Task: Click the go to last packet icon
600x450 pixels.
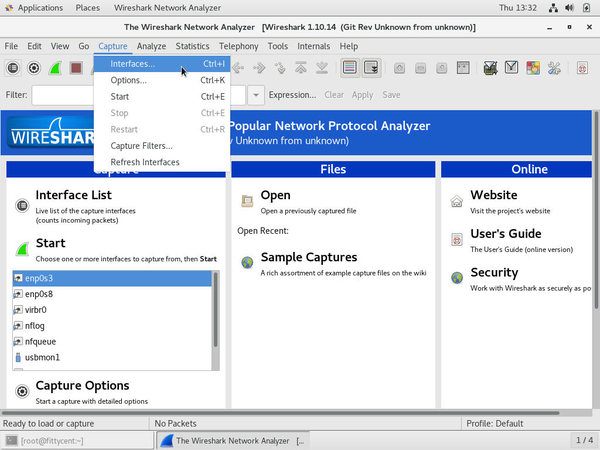Action: pyautogui.click(x=322, y=68)
